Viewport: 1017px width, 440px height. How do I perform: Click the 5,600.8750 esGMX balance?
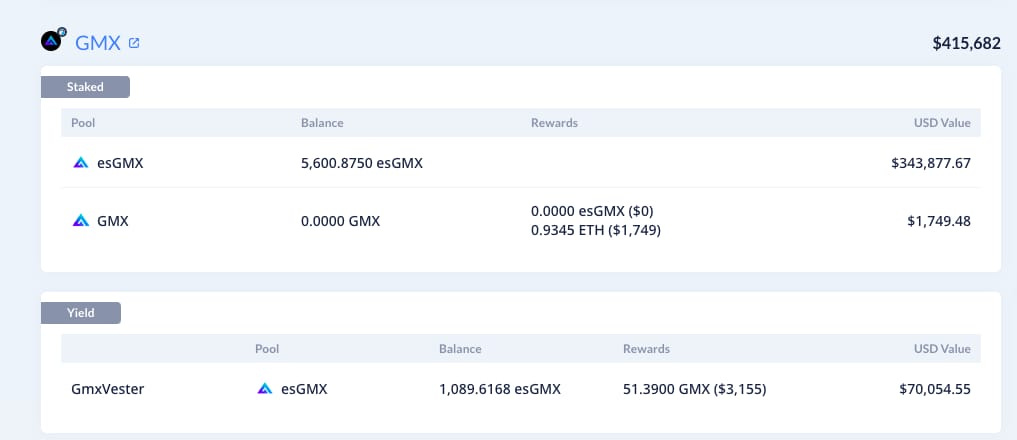(362, 163)
